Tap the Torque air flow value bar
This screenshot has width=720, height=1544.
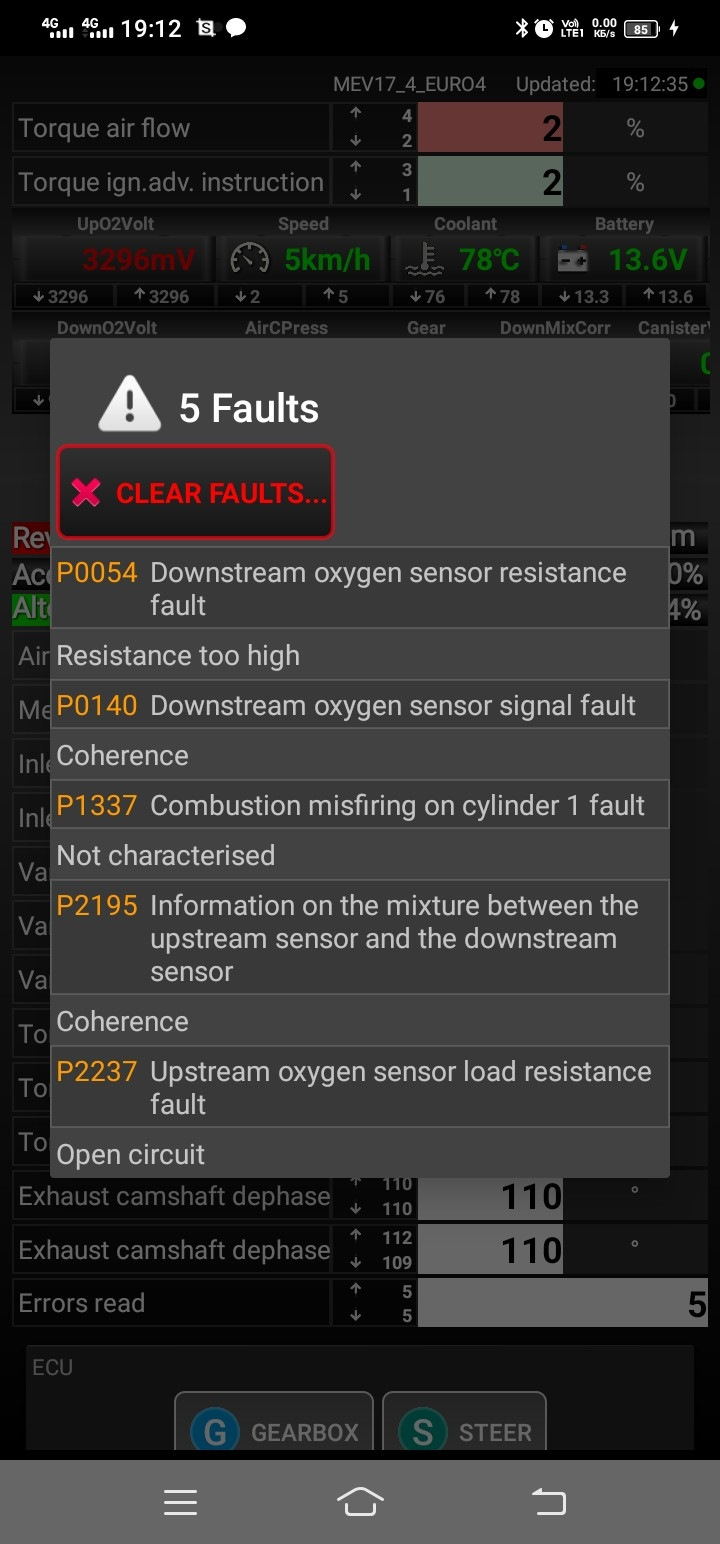pyautogui.click(x=490, y=128)
